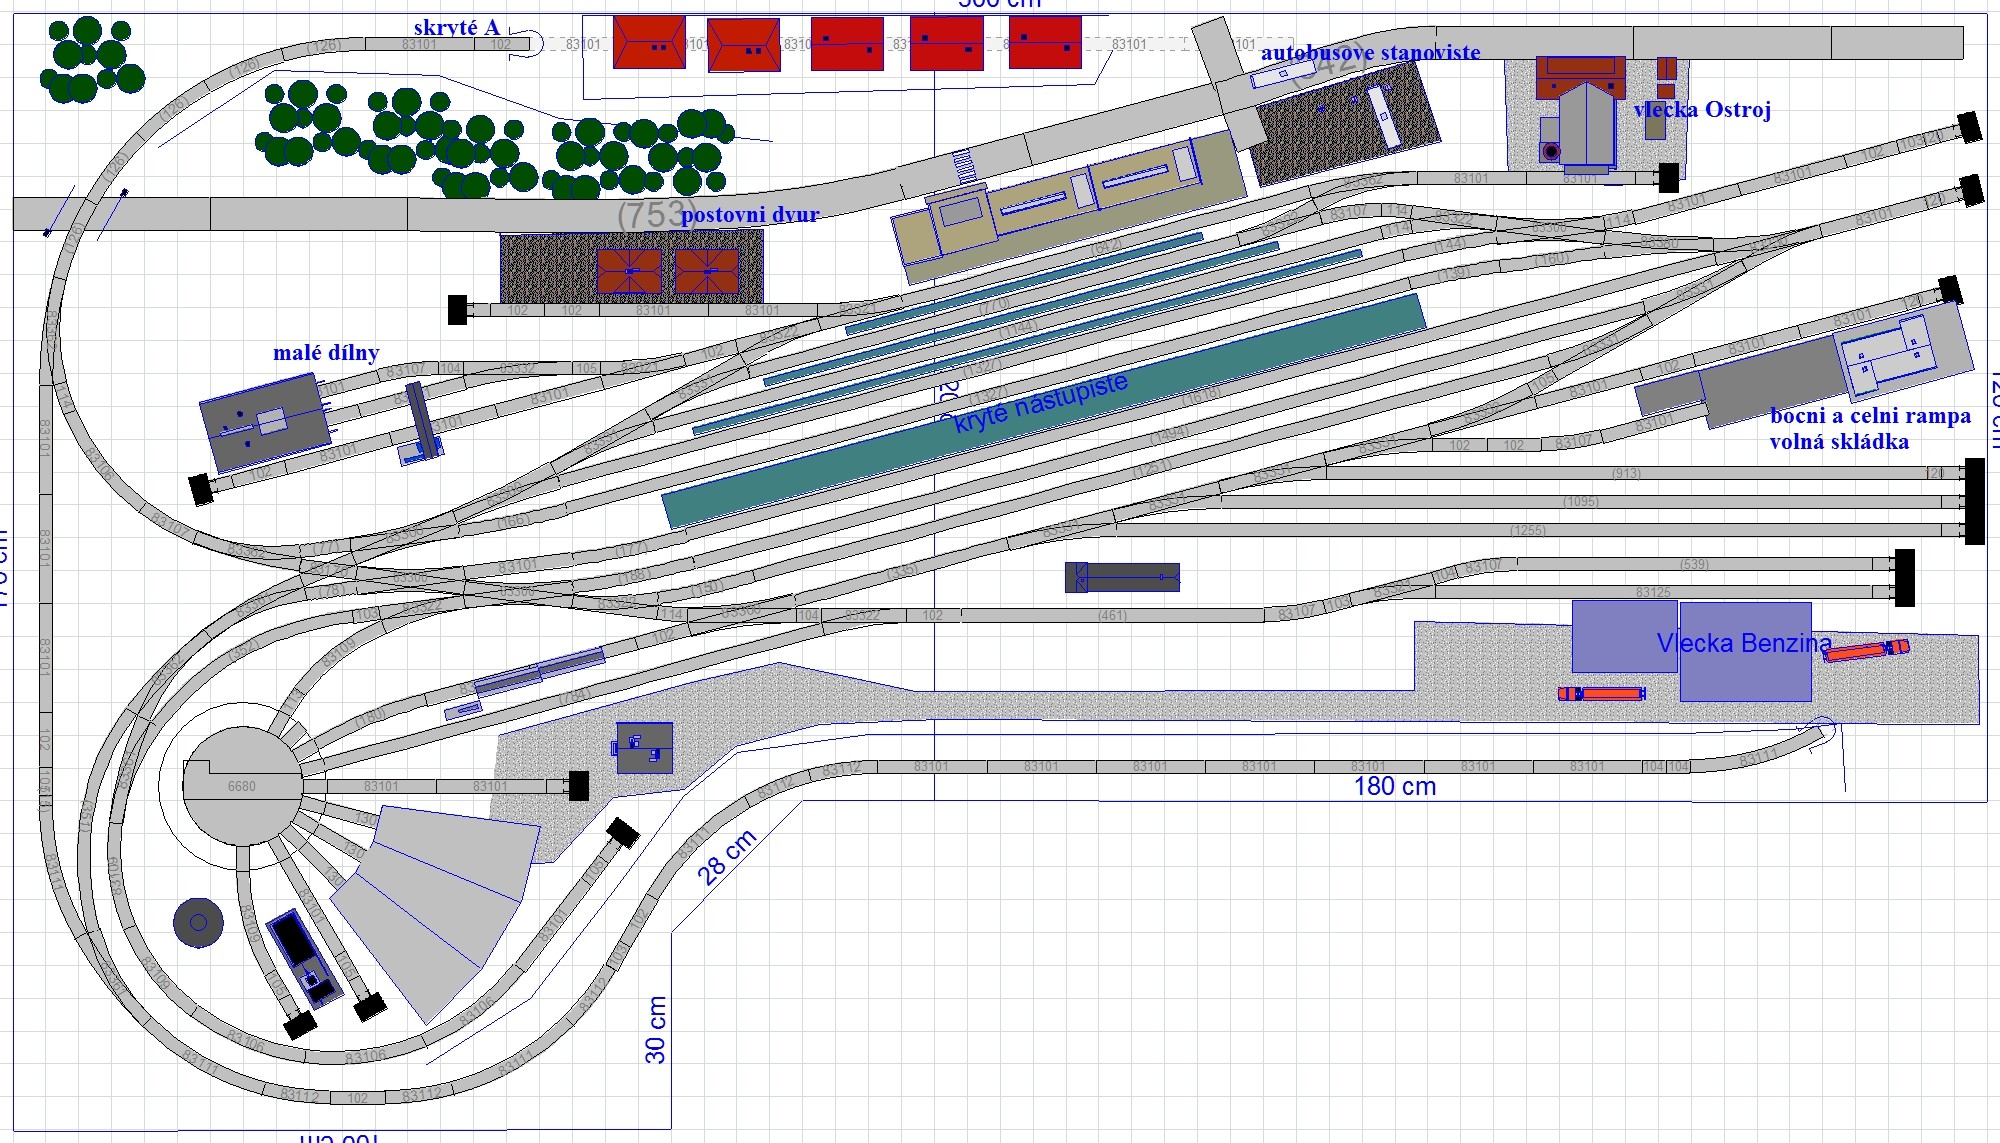Select the lower orange tanker truck

(x=1601, y=693)
